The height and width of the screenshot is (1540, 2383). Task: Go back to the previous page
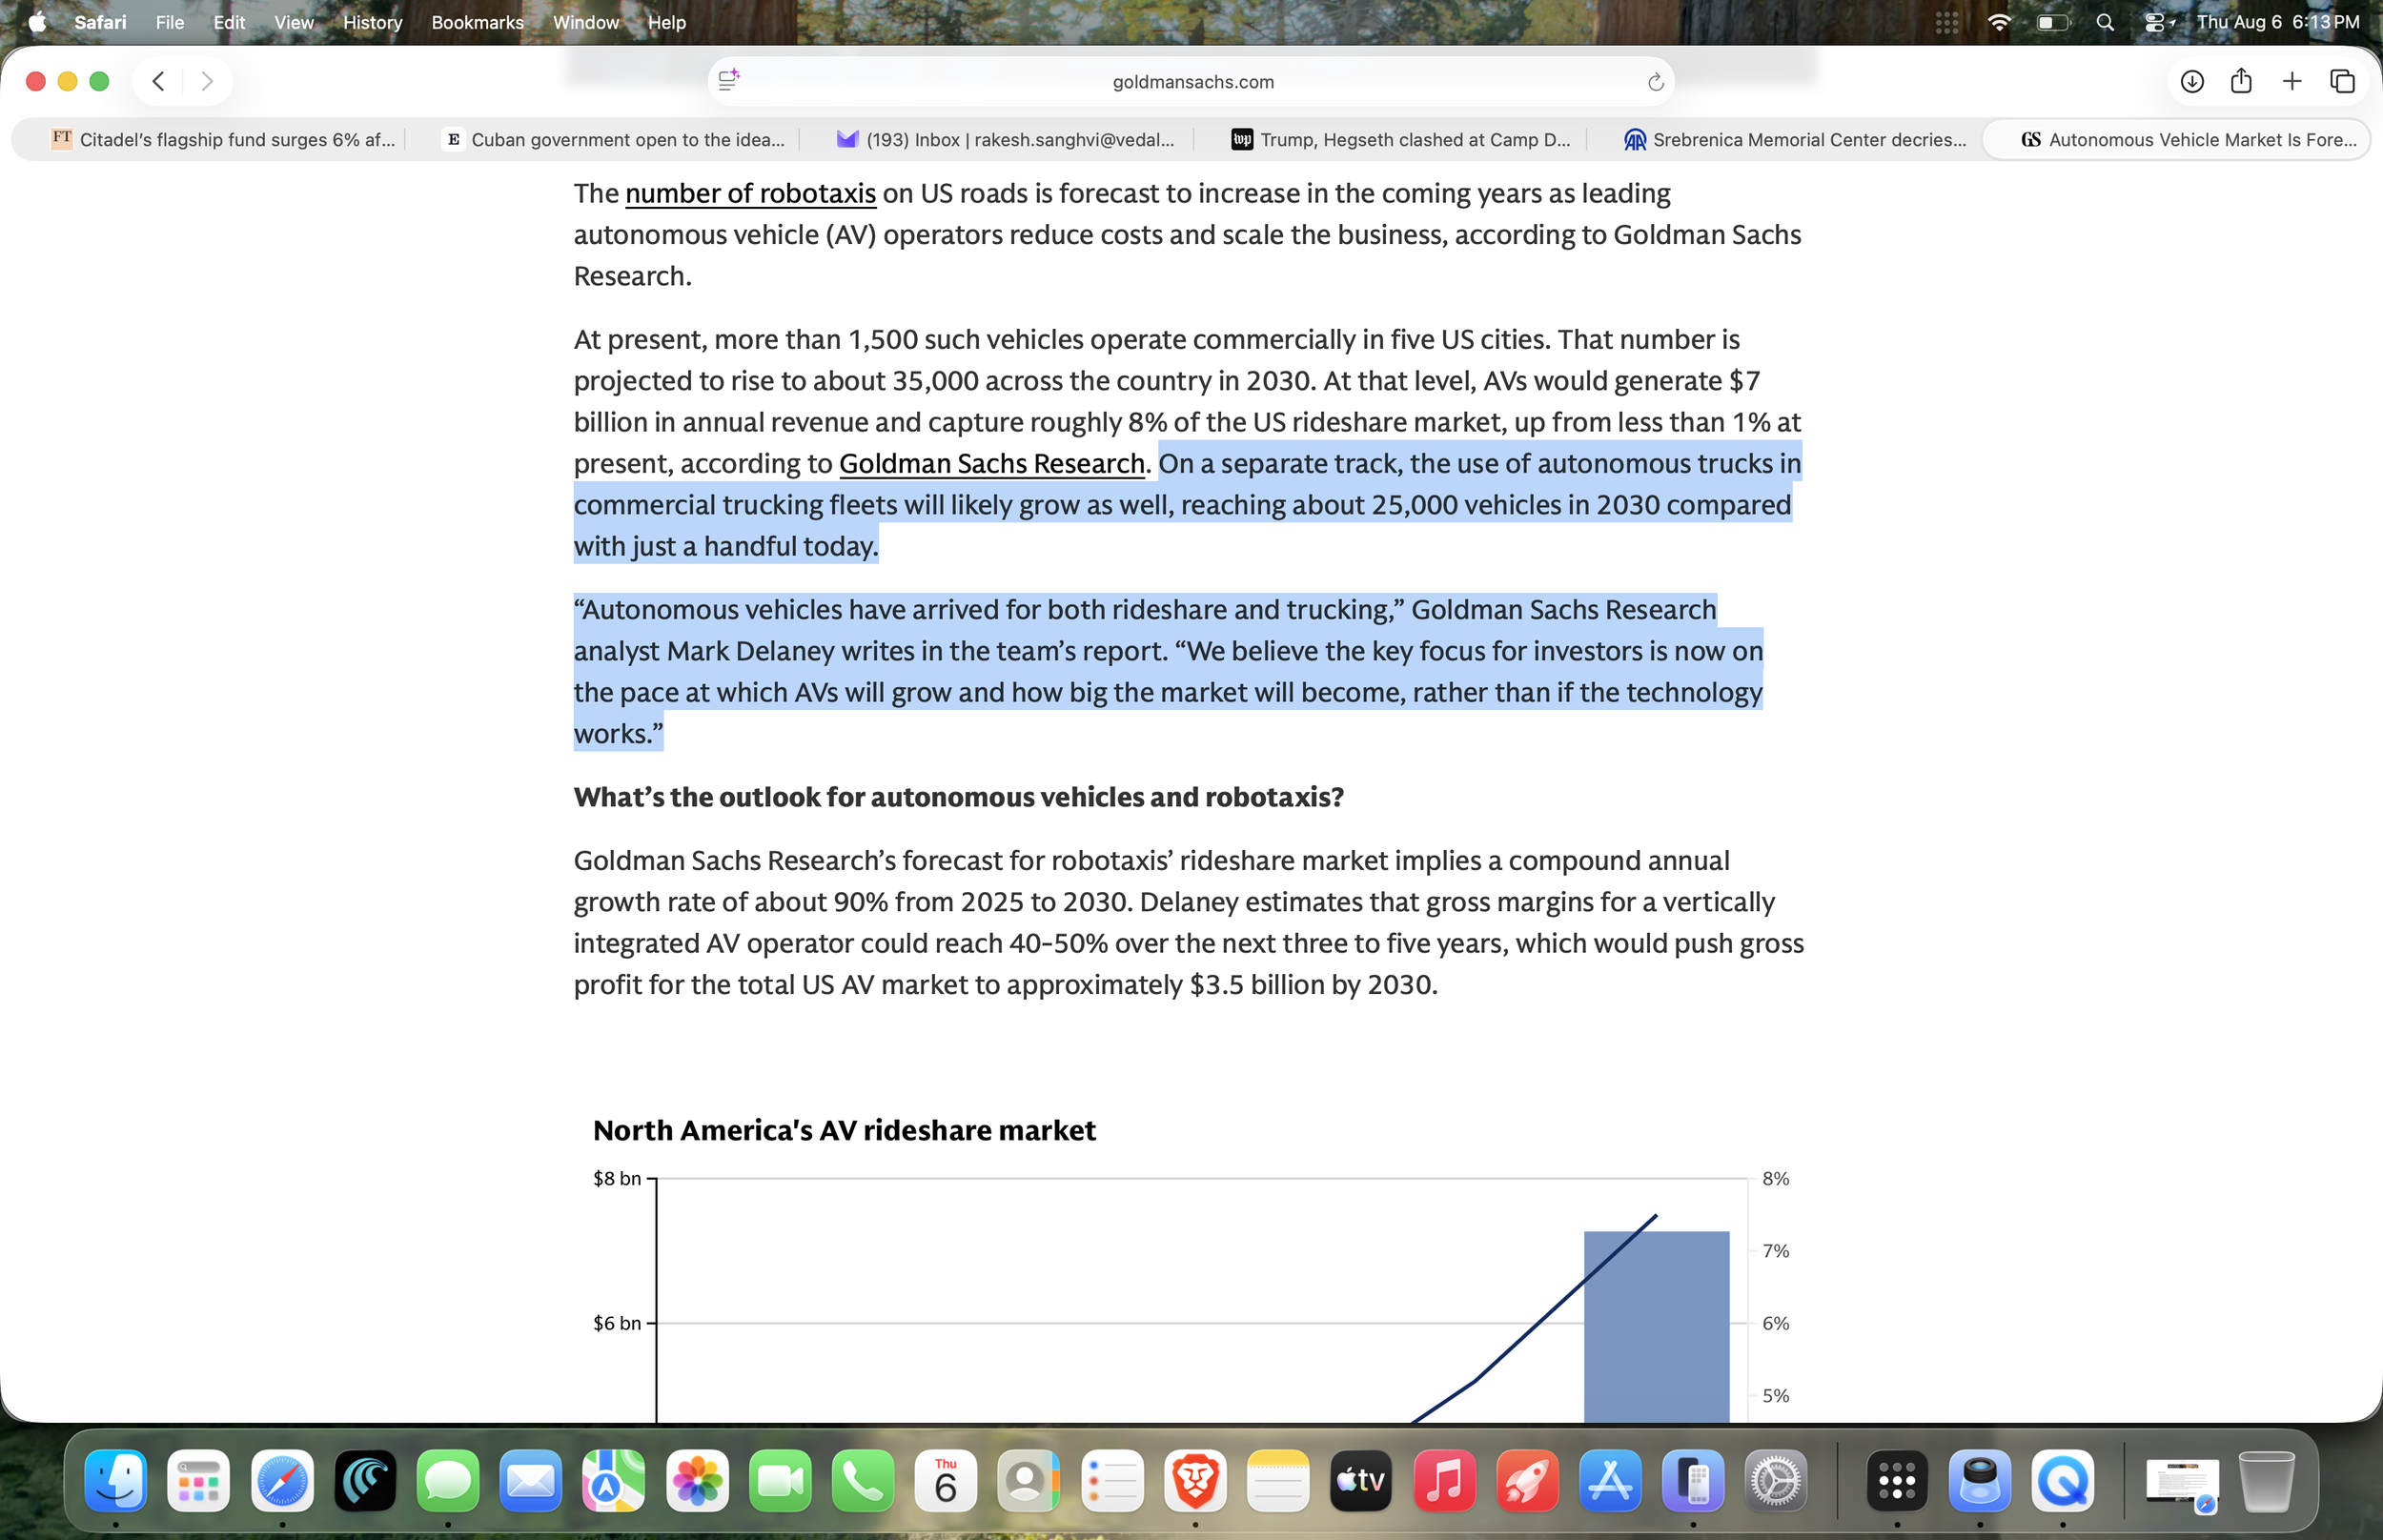pos(158,81)
